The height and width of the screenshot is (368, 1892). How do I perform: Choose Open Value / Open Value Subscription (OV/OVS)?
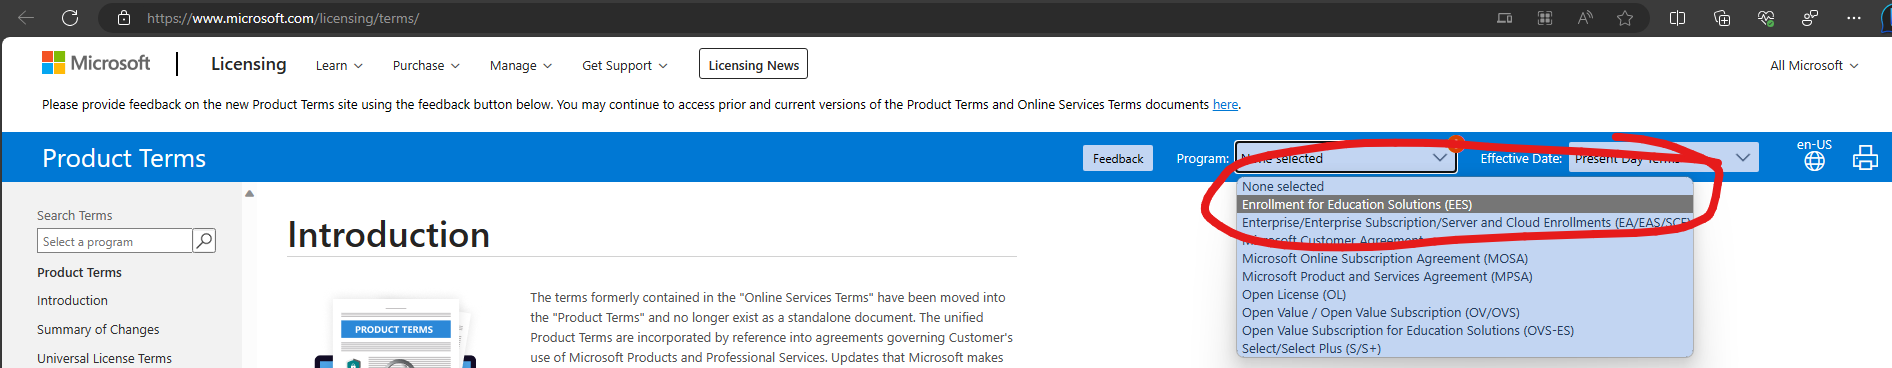(x=1465, y=312)
